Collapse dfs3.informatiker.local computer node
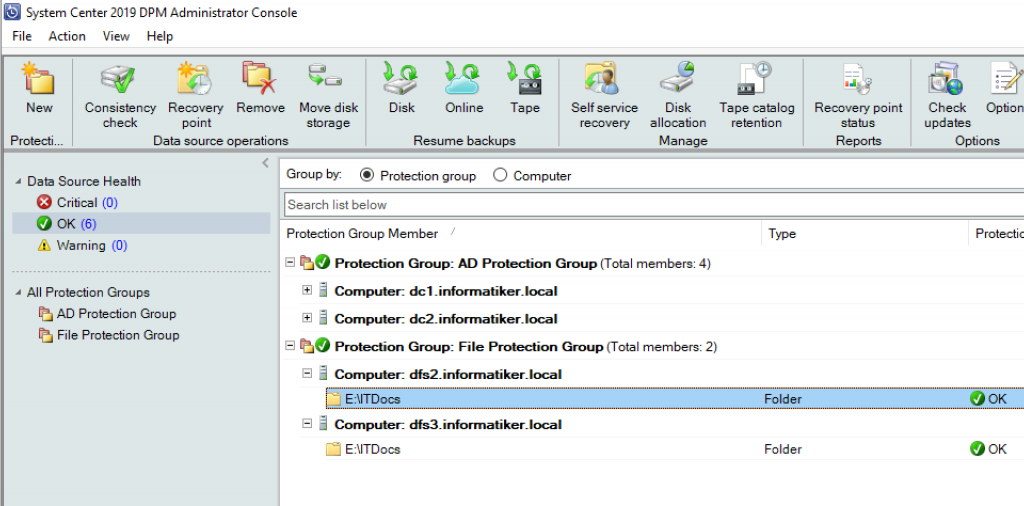 point(307,424)
